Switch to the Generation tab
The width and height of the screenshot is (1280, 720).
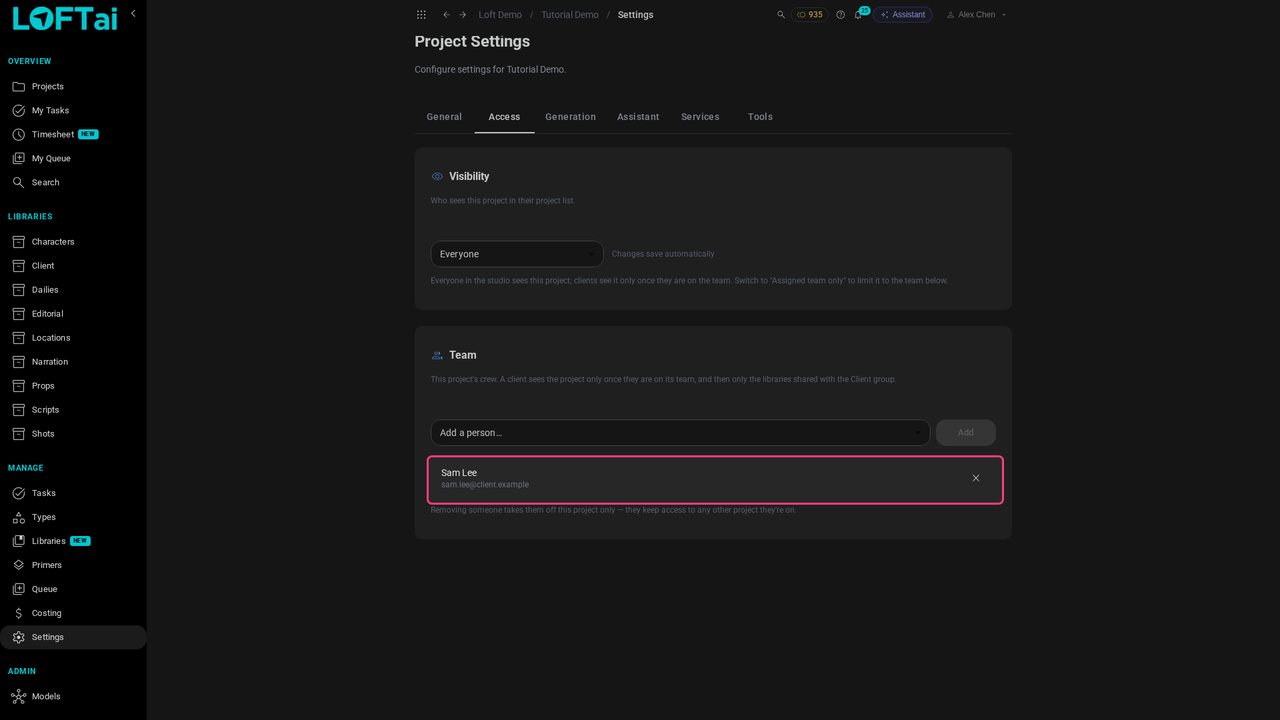[x=570, y=117]
